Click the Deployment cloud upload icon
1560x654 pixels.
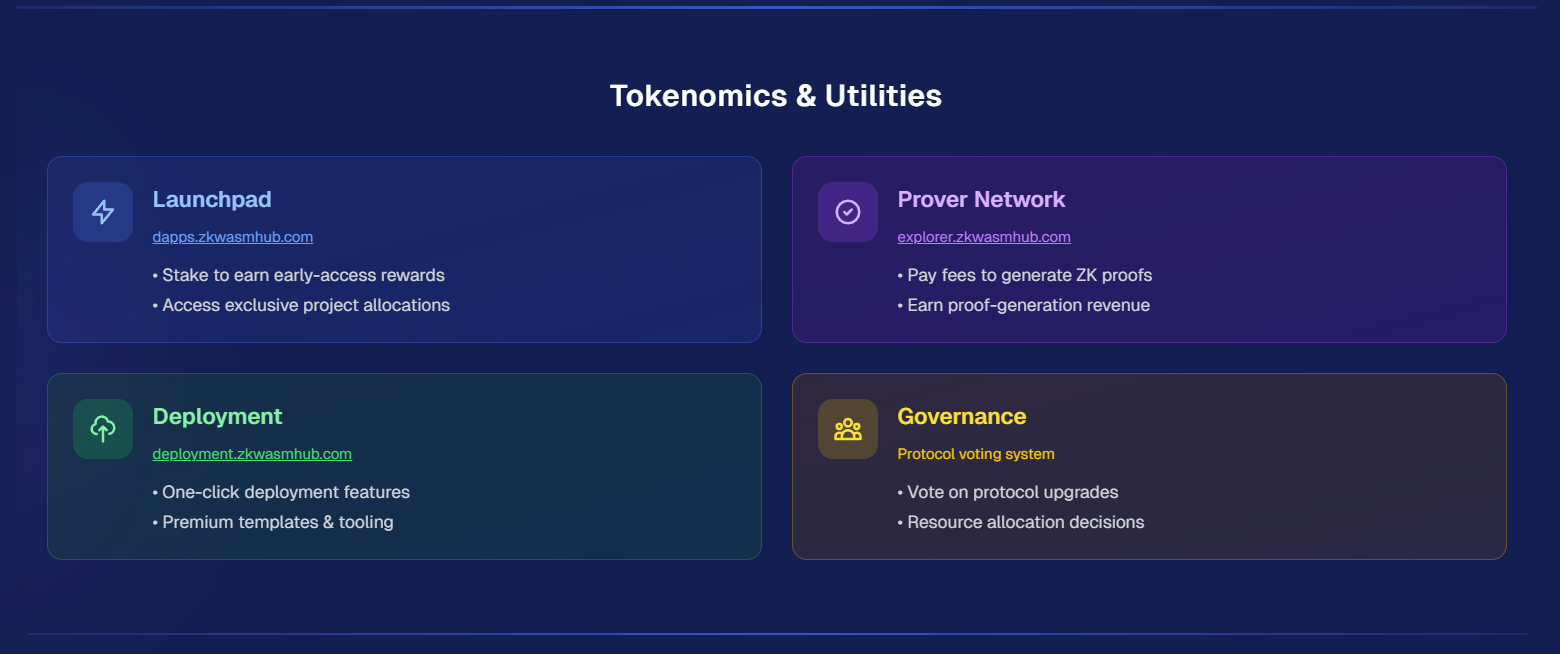pos(103,429)
